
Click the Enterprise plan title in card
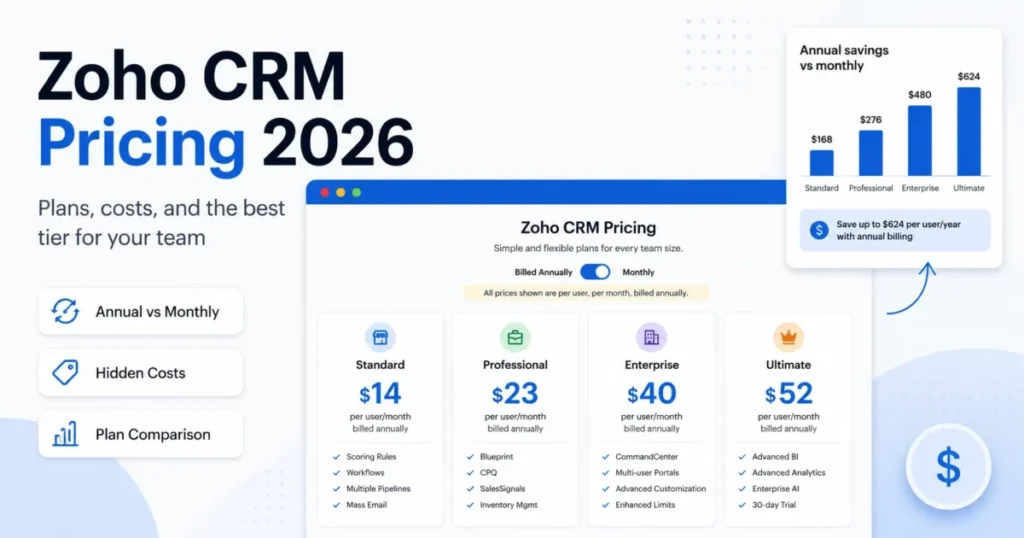tap(652, 364)
